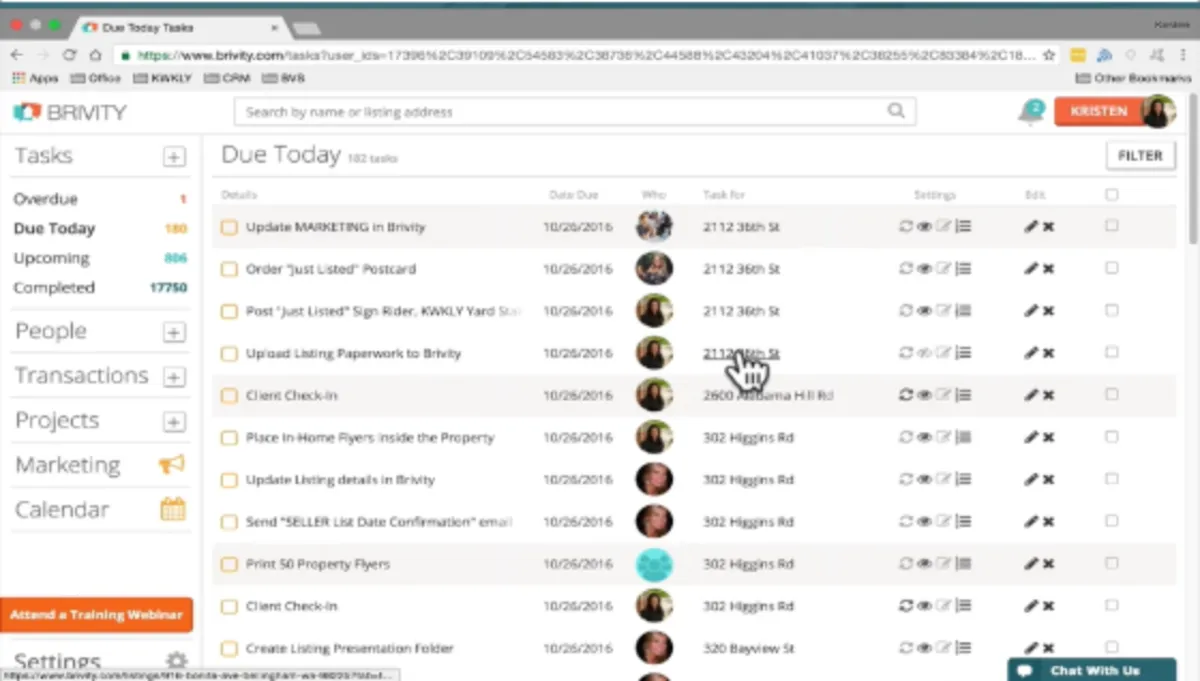1200x681 pixels.
Task: Expand People section with plus button
Action: tap(174, 332)
